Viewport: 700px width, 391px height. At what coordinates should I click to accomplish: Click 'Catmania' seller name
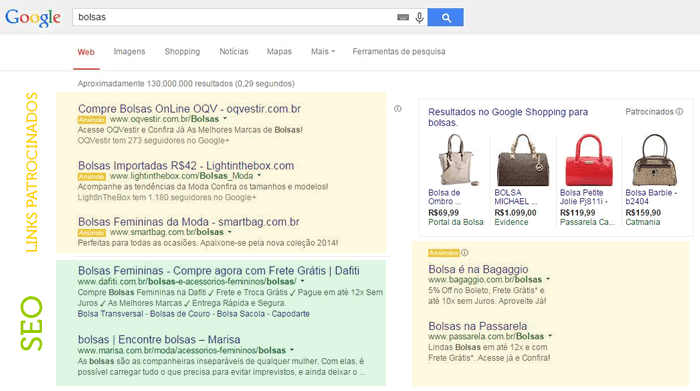(642, 222)
